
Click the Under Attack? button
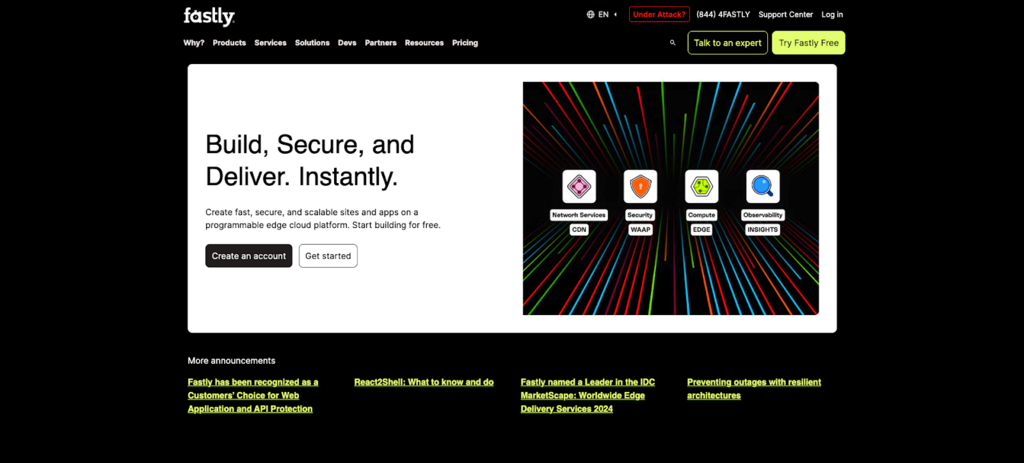coord(659,15)
